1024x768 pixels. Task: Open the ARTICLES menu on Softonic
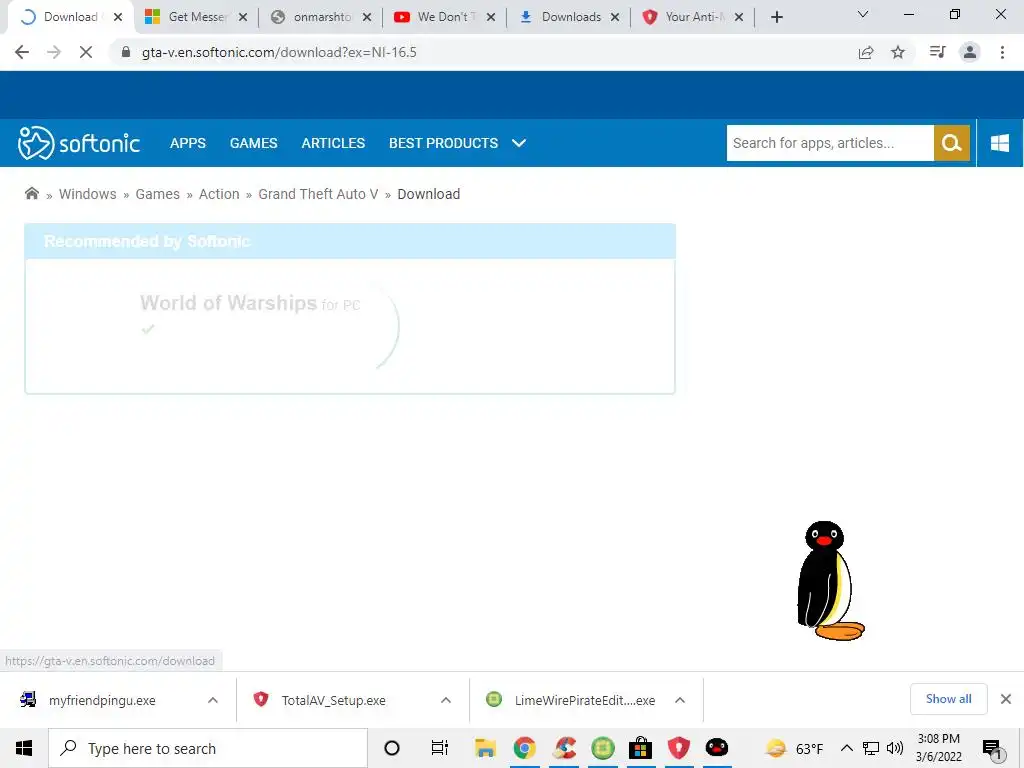(333, 143)
